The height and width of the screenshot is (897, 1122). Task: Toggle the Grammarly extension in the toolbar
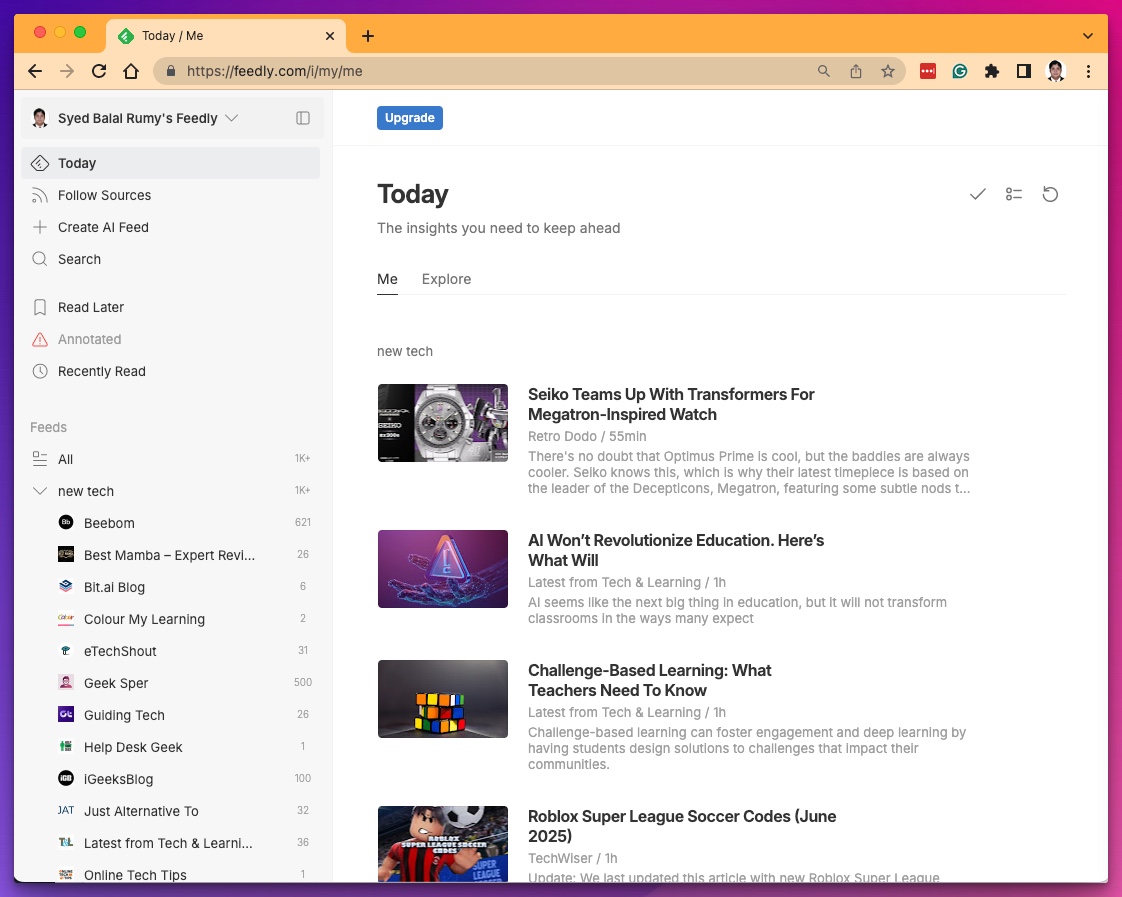(x=960, y=71)
